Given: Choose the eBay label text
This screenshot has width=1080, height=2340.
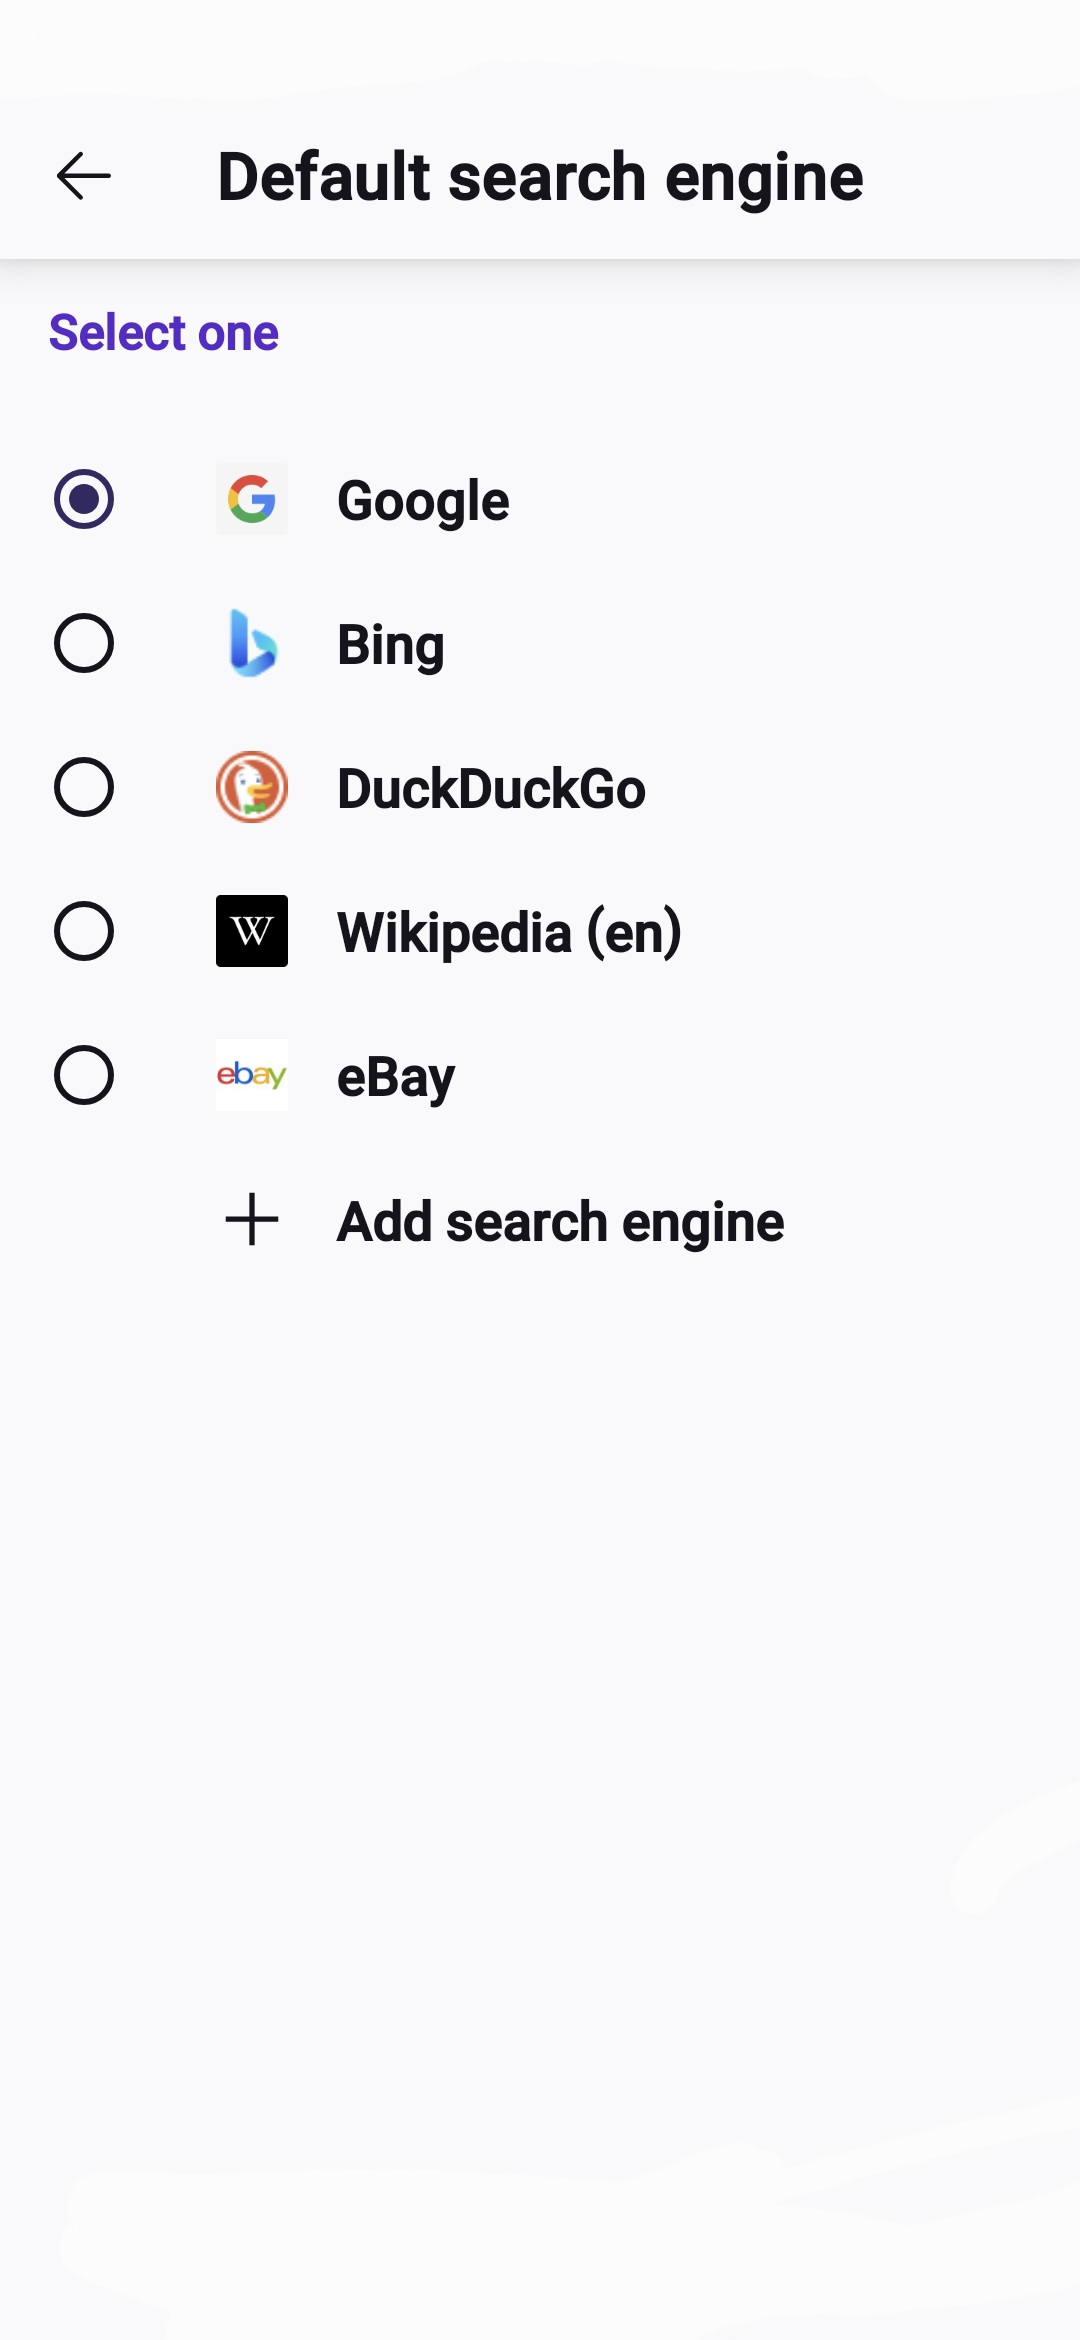Looking at the screenshot, I should 396,1077.
